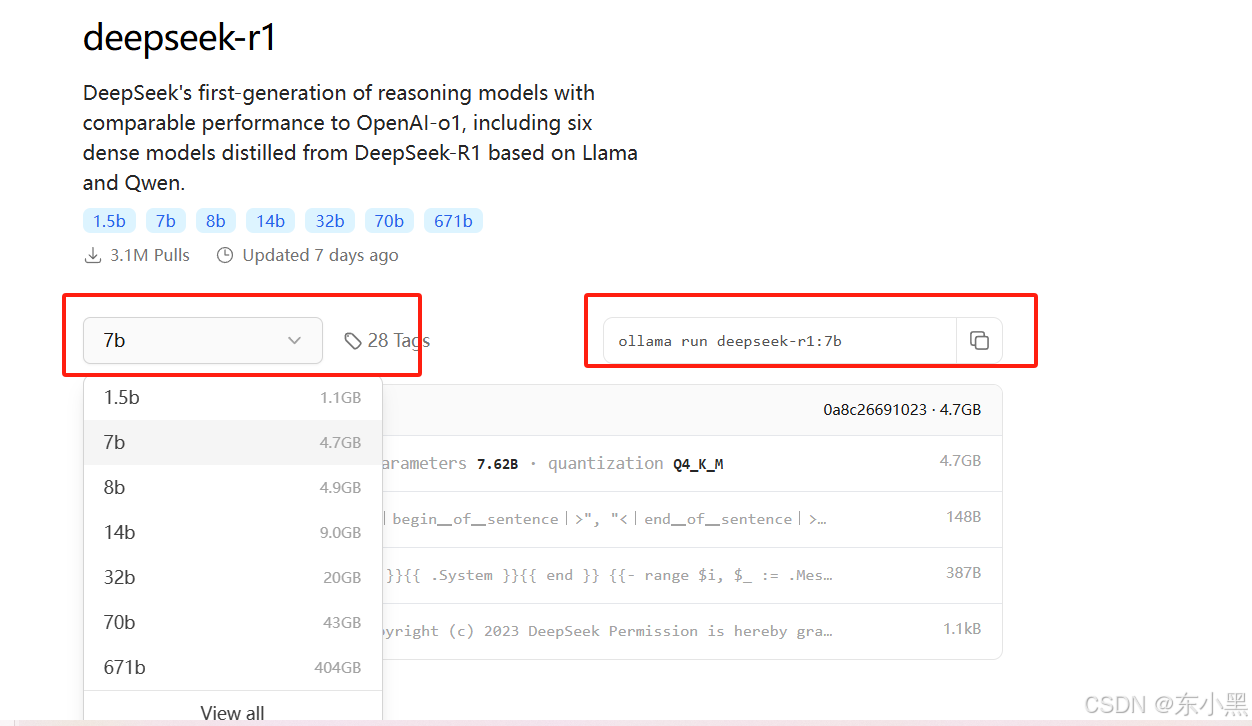Open the parameters 7.62B quantization Q4_K_M row

tap(692, 463)
